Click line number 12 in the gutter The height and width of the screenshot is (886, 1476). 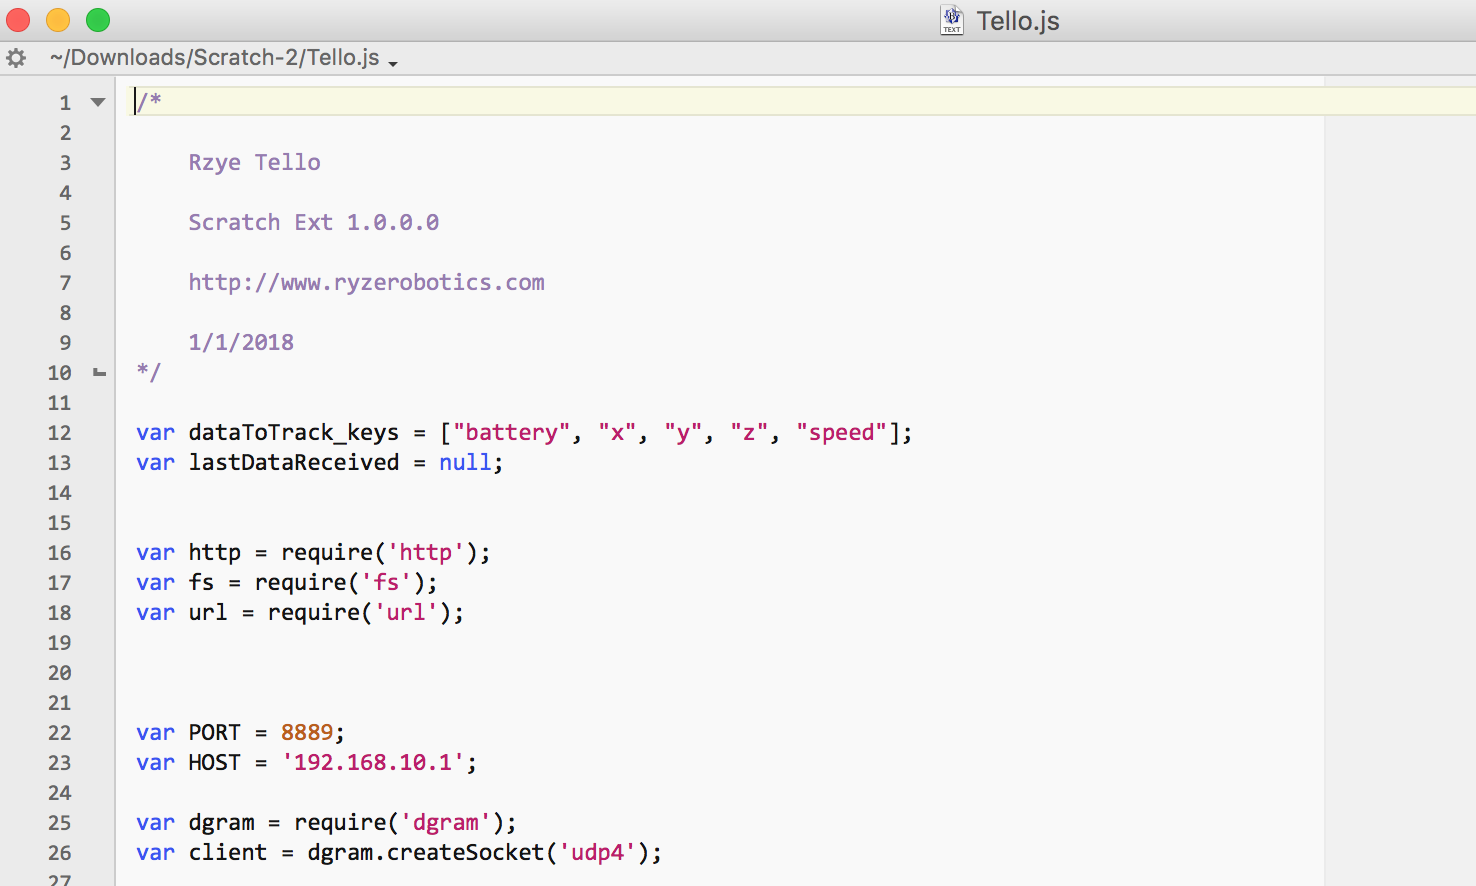tap(60, 433)
